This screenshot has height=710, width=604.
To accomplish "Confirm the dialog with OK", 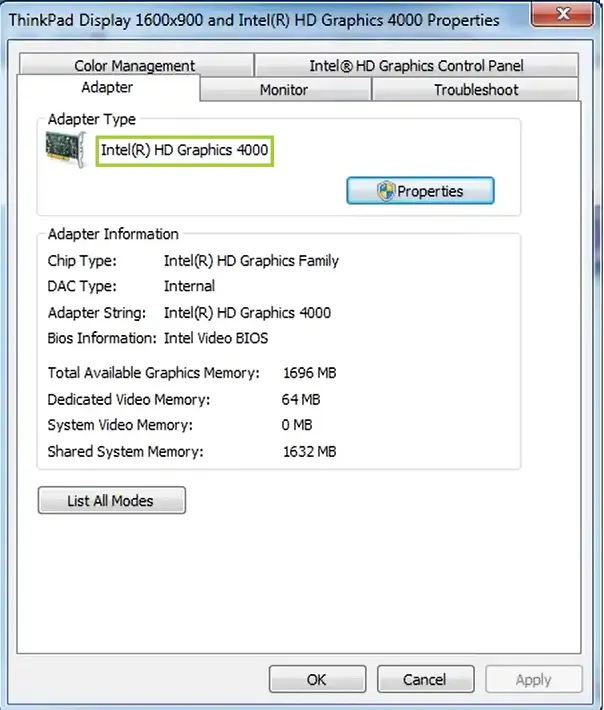I will pos(316,680).
